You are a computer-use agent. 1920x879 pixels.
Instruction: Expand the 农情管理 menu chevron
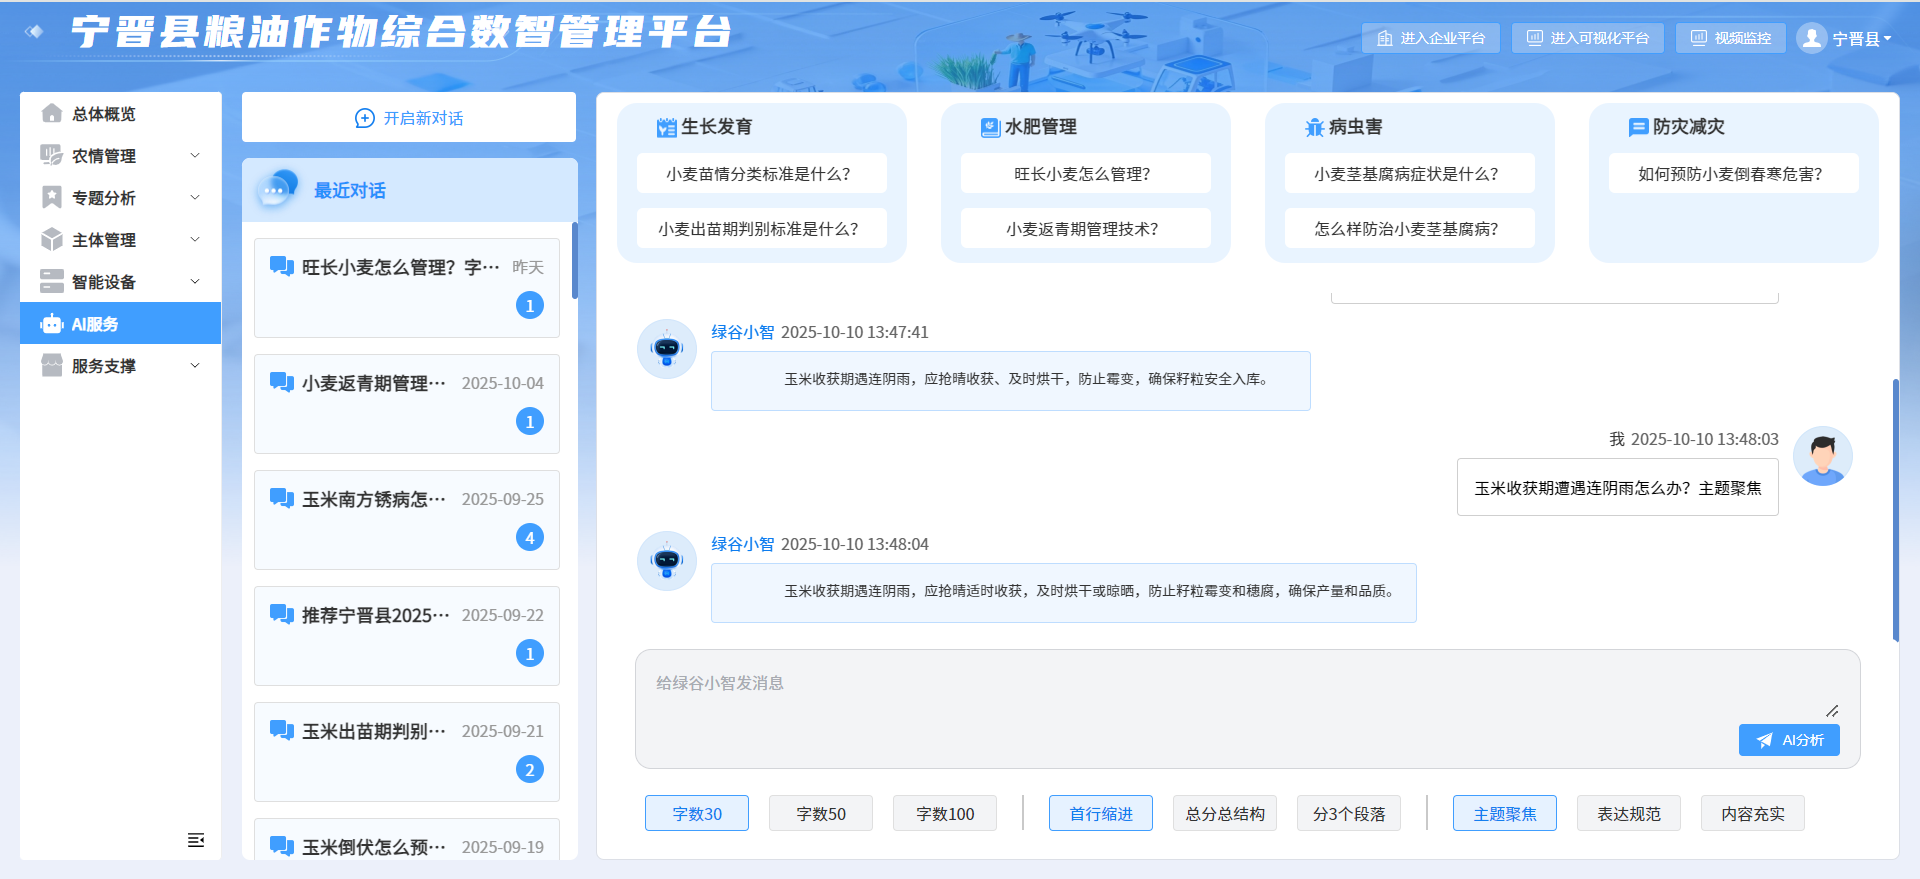195,156
